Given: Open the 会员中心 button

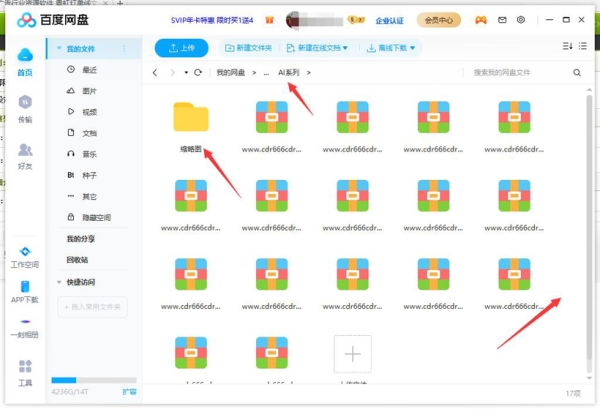Looking at the screenshot, I should click(x=439, y=20).
